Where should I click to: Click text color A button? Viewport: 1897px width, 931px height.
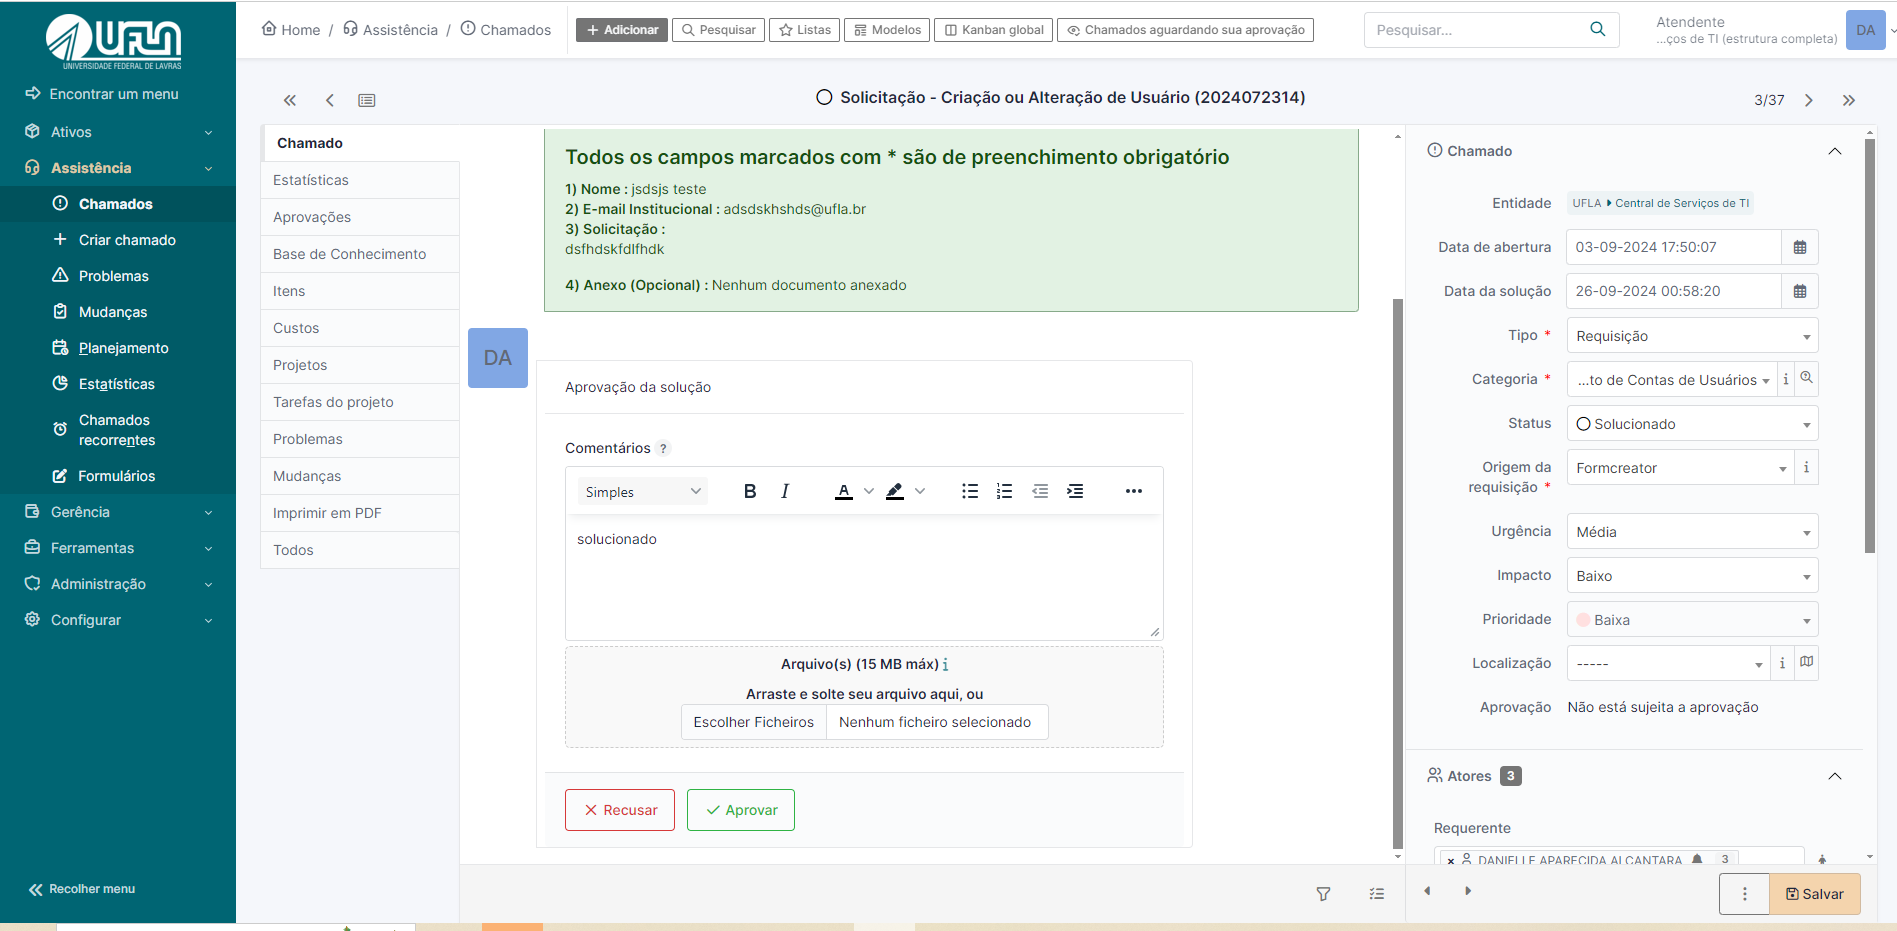[844, 491]
